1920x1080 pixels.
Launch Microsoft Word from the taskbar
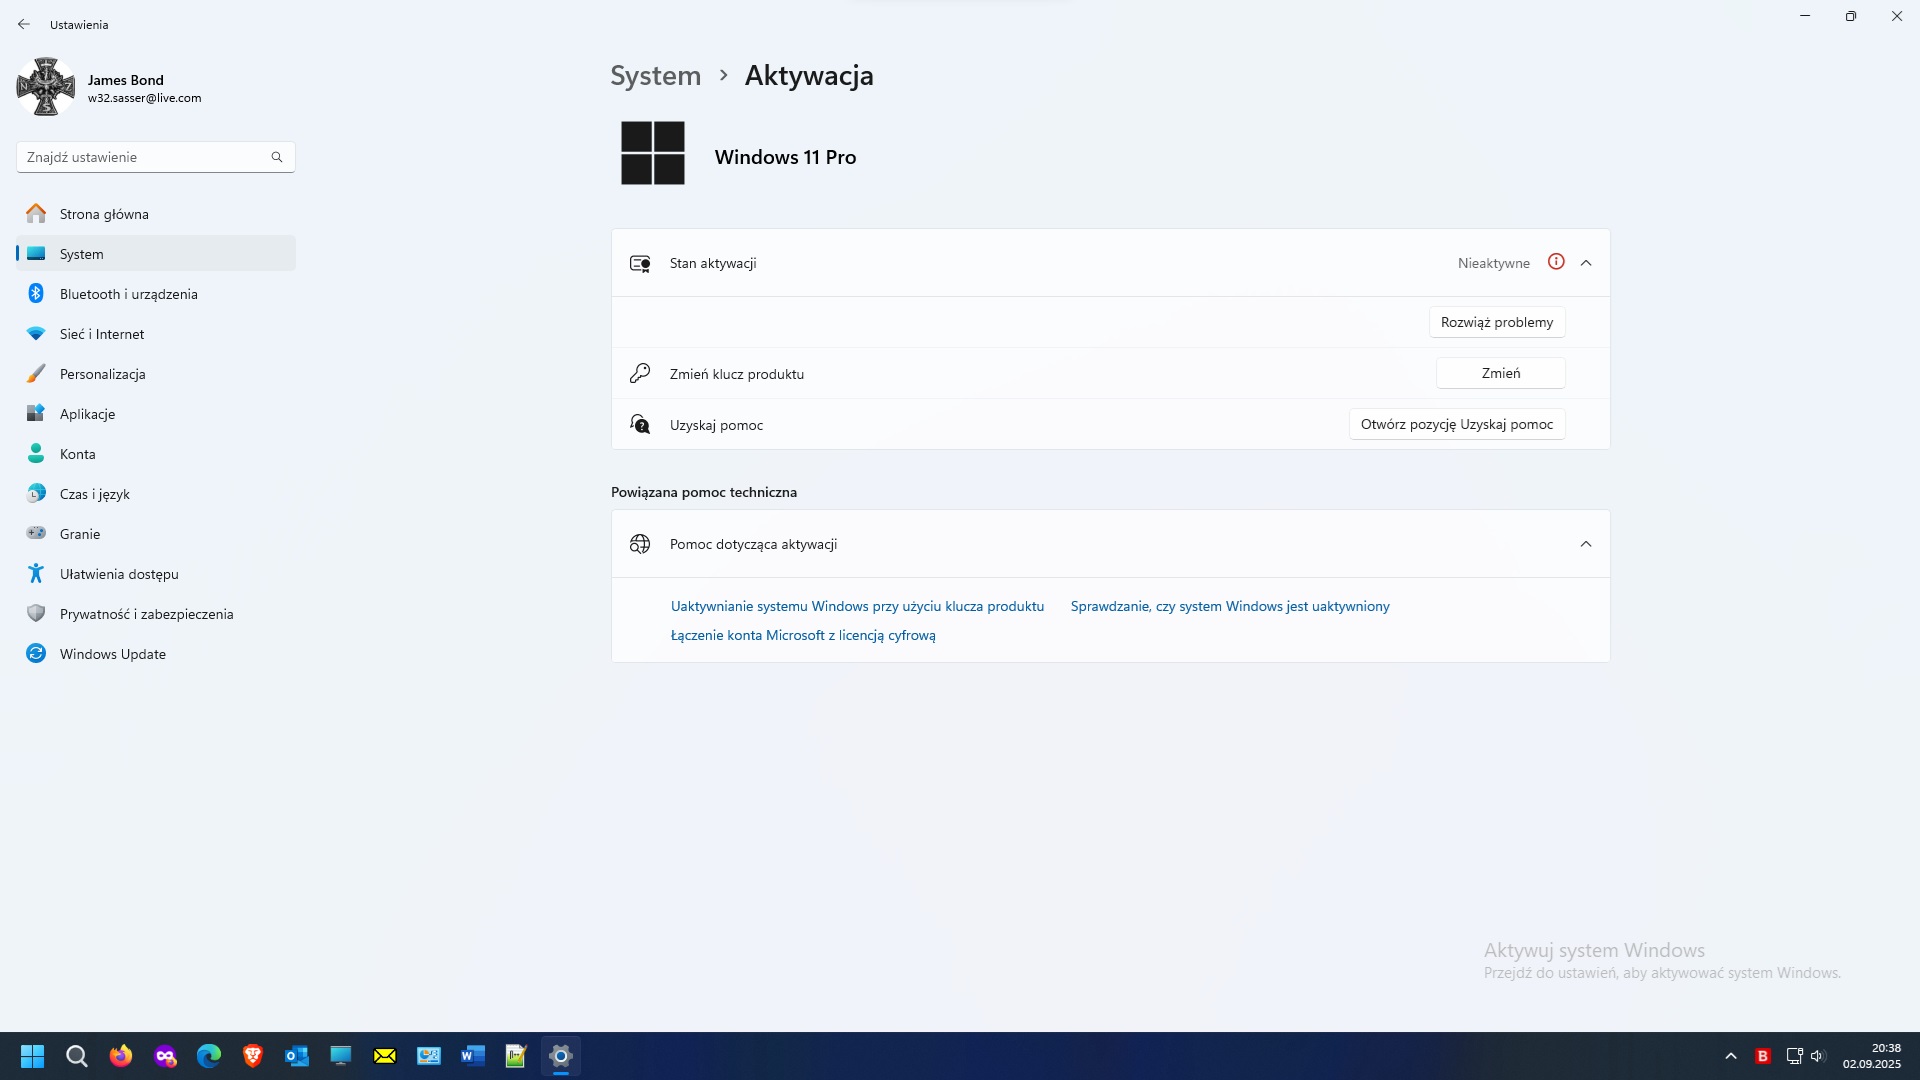pyautogui.click(x=473, y=1056)
